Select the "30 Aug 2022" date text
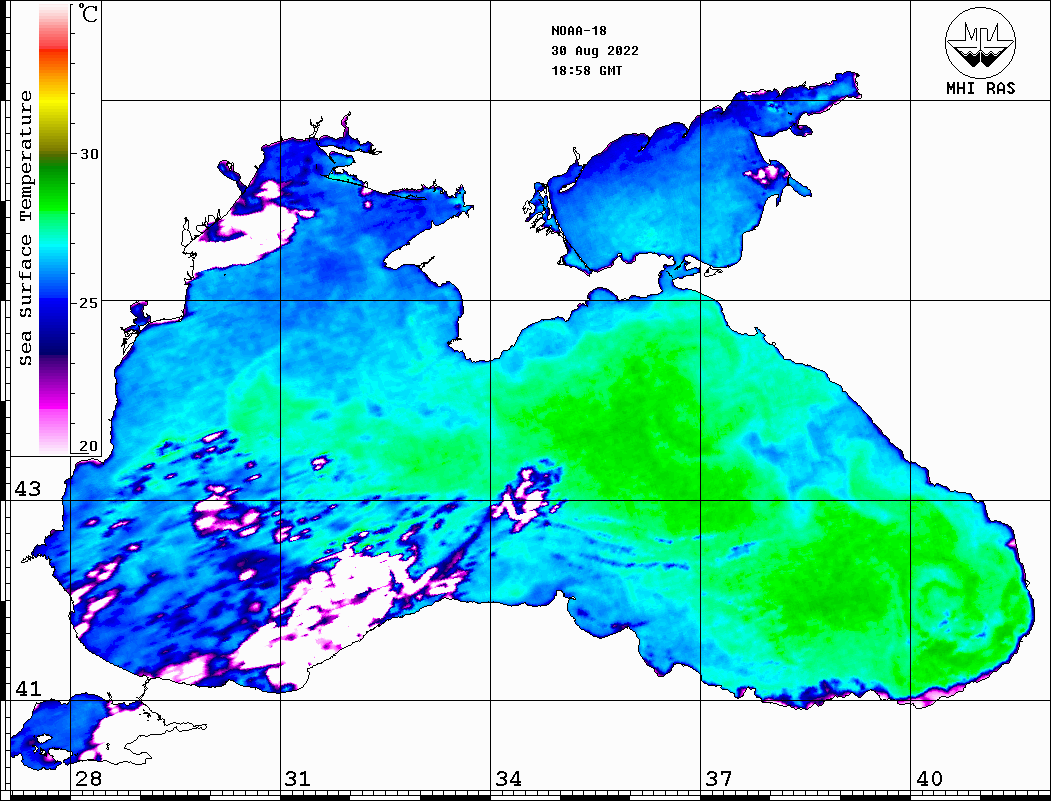Screen dimensions: 1051x801 click(x=595, y=51)
